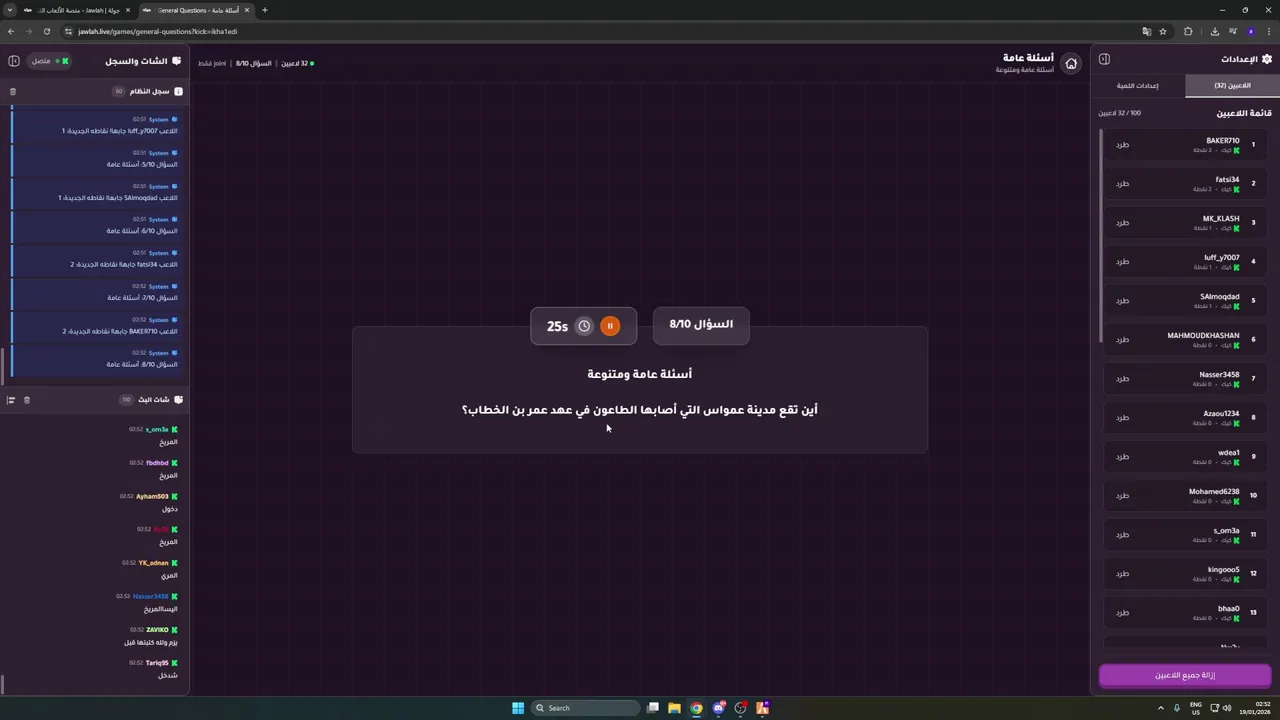Kick player Azaou1234
This screenshot has height=720, width=1280.
pos(1122,418)
